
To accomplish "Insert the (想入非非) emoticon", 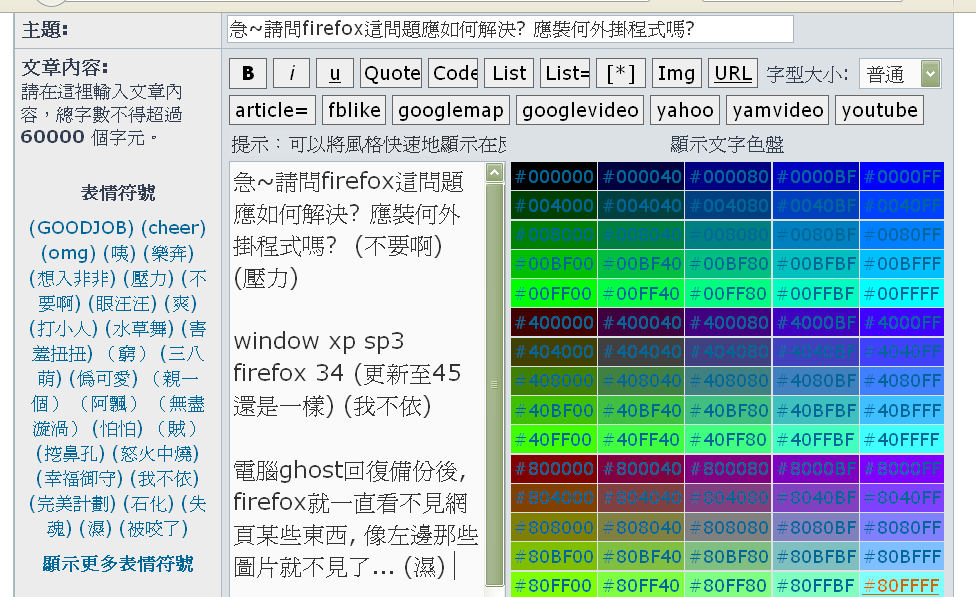I will point(72,278).
